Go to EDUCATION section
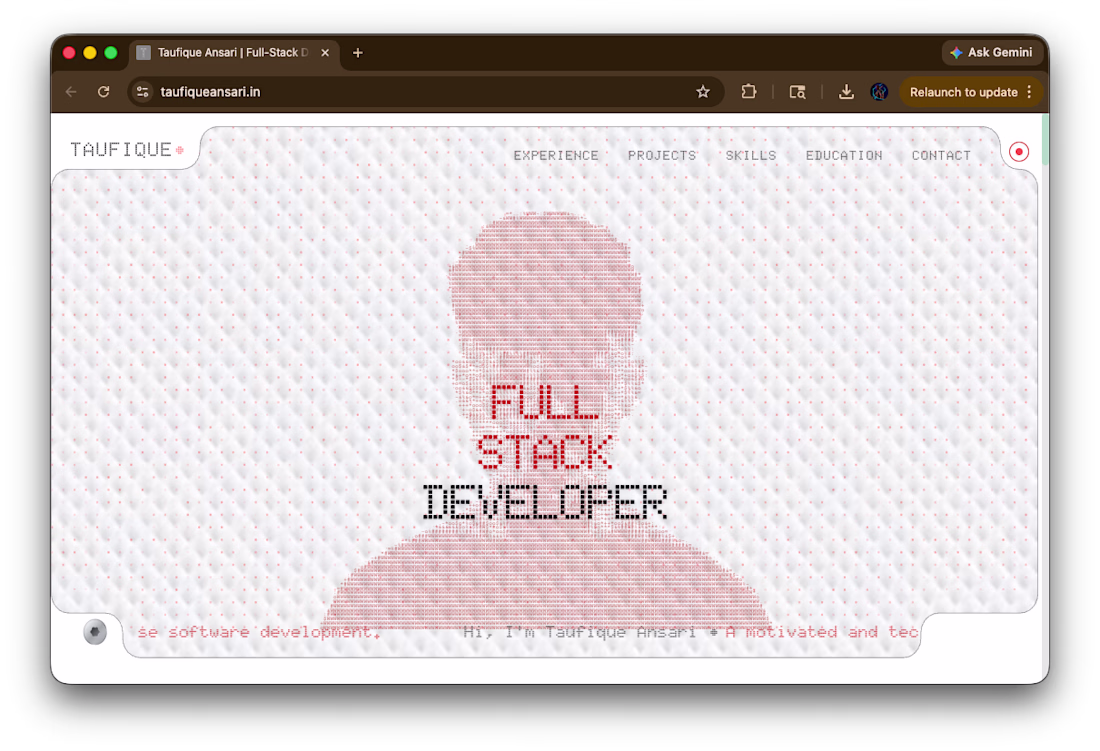The width and height of the screenshot is (1100, 751). [x=844, y=156]
